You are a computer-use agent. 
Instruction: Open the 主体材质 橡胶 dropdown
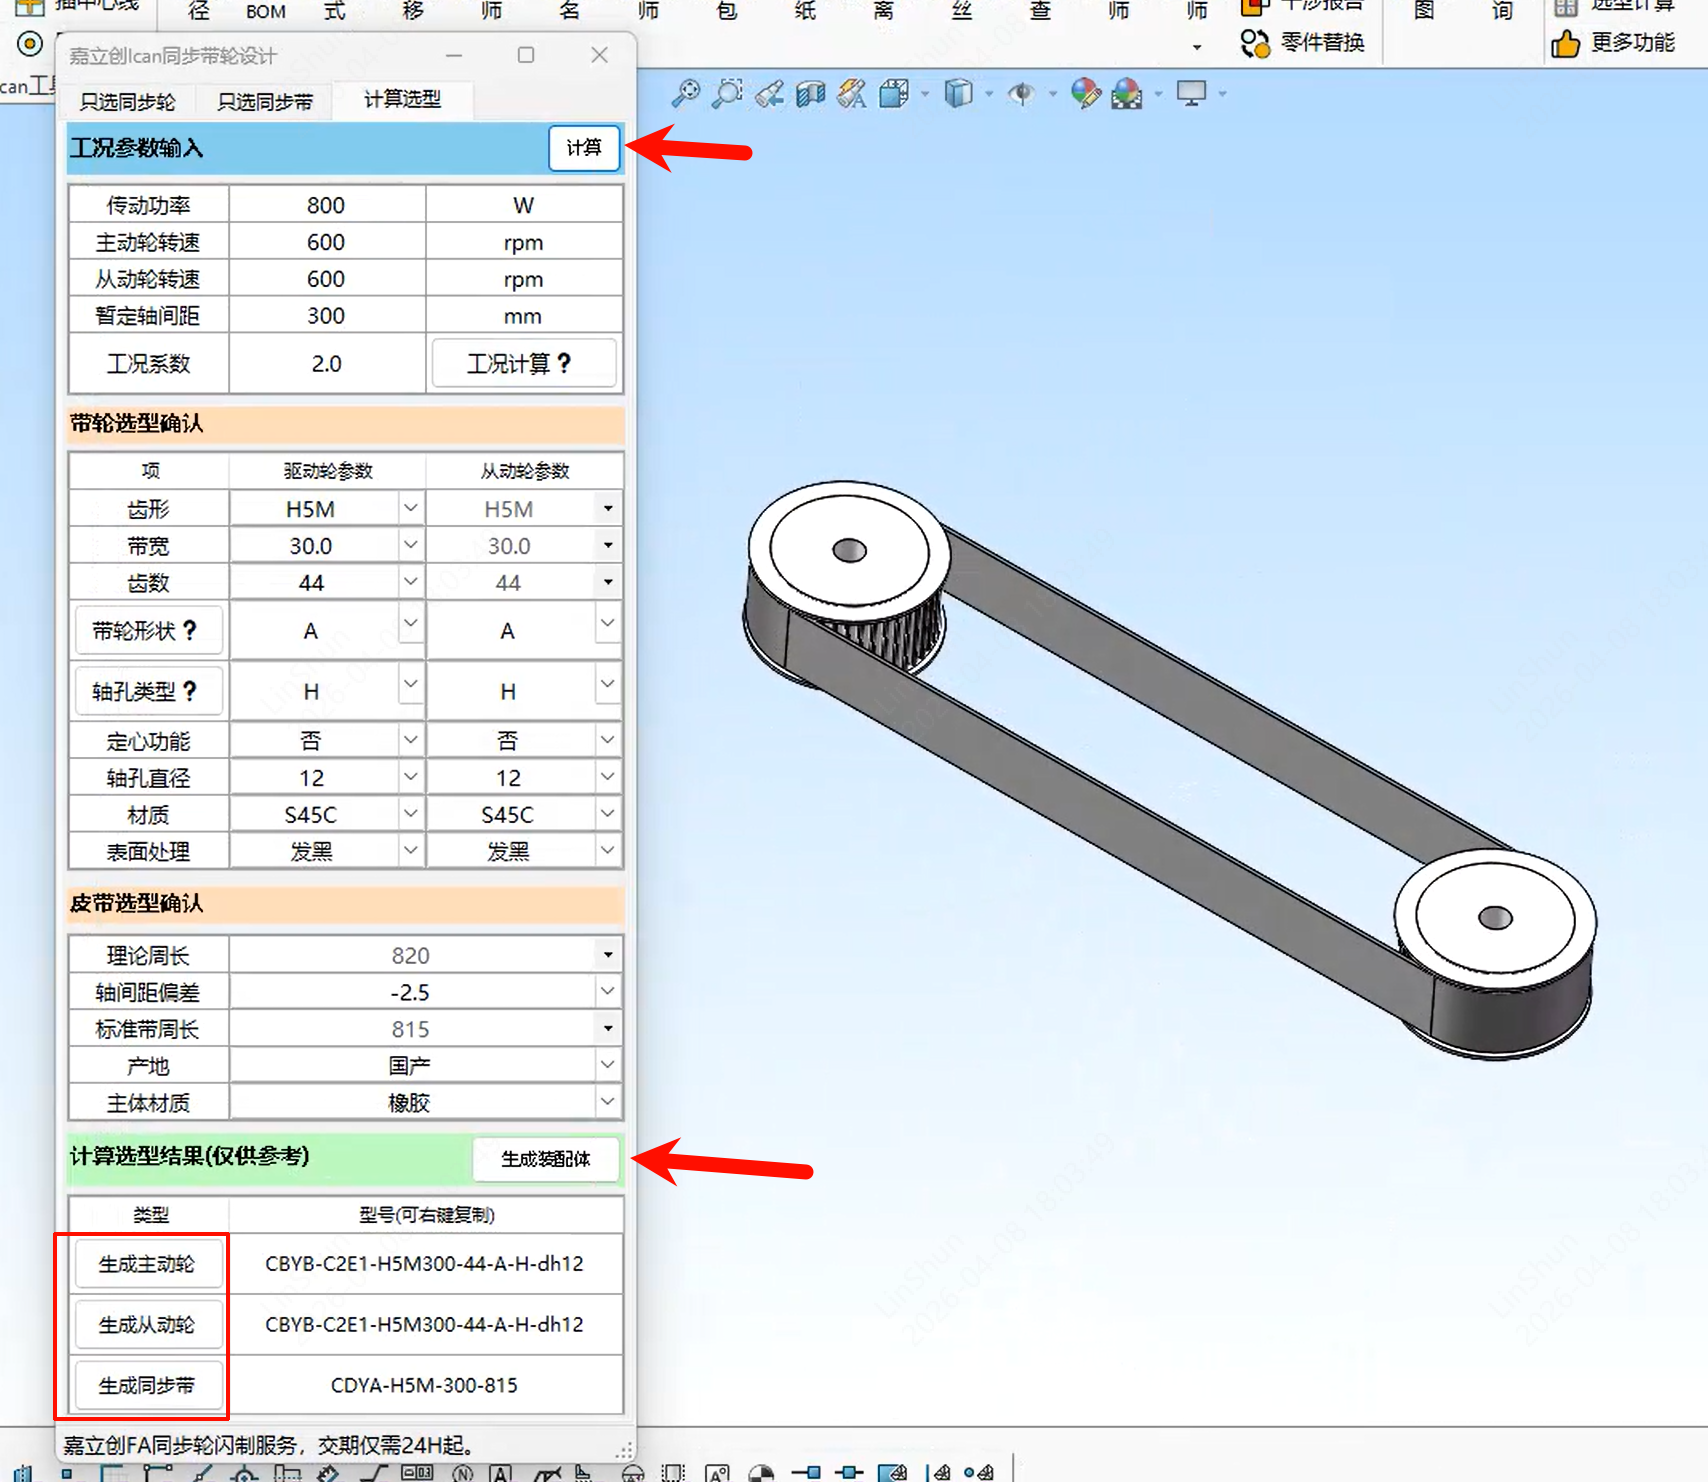(x=607, y=1102)
